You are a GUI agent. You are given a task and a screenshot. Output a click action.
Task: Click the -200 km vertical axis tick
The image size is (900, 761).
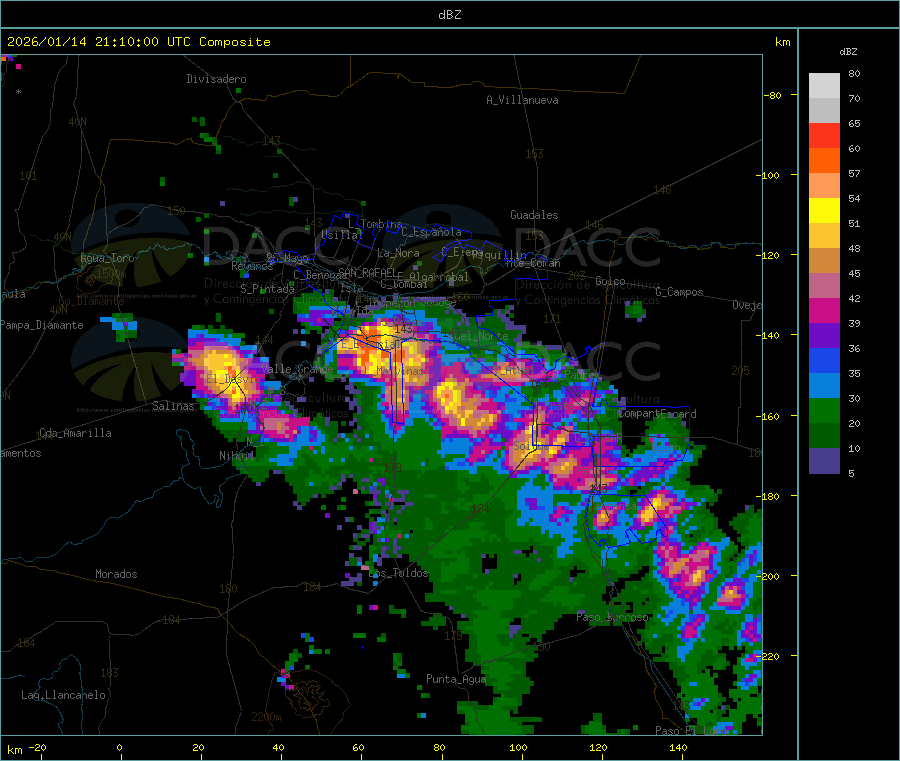click(x=768, y=577)
